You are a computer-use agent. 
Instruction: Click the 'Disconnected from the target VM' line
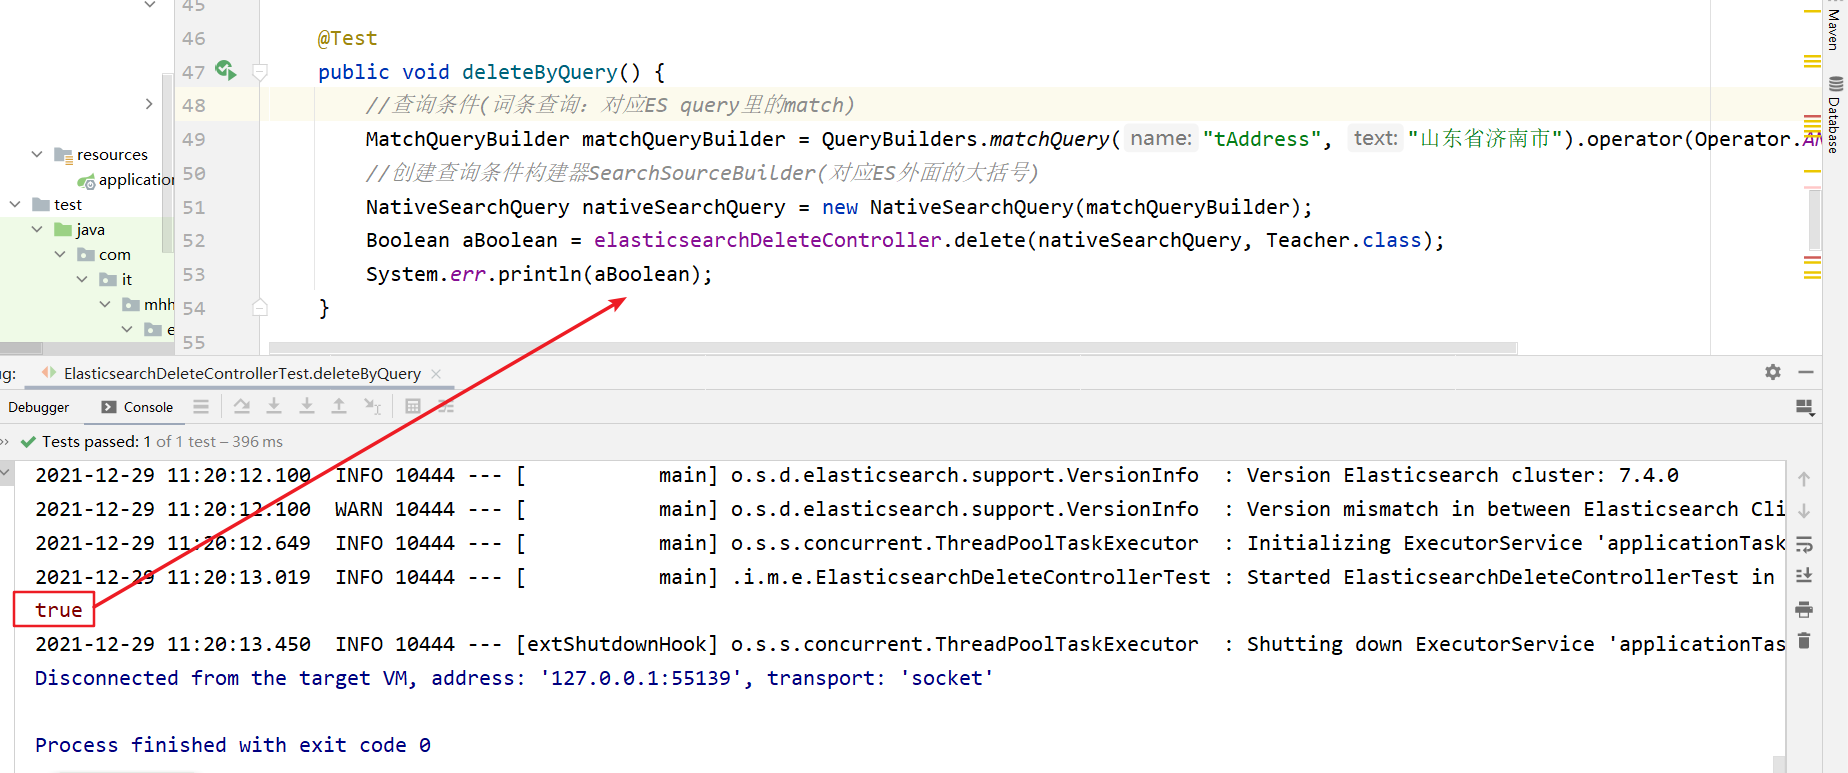click(514, 678)
